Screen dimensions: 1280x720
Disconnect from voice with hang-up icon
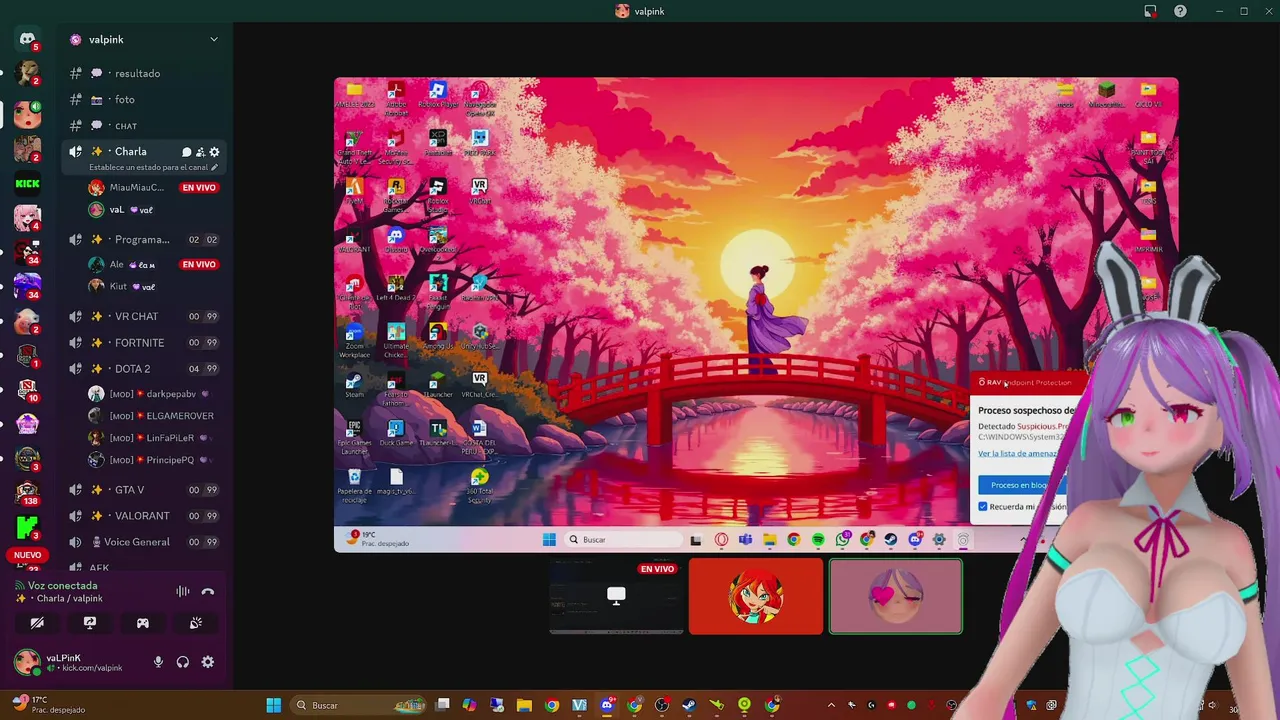208,591
